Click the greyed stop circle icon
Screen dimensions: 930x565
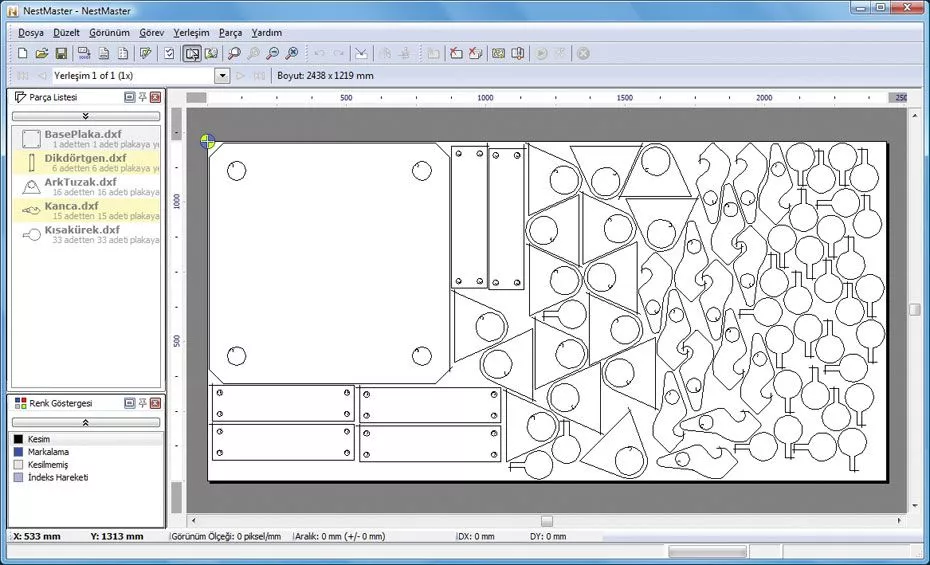tap(583, 53)
